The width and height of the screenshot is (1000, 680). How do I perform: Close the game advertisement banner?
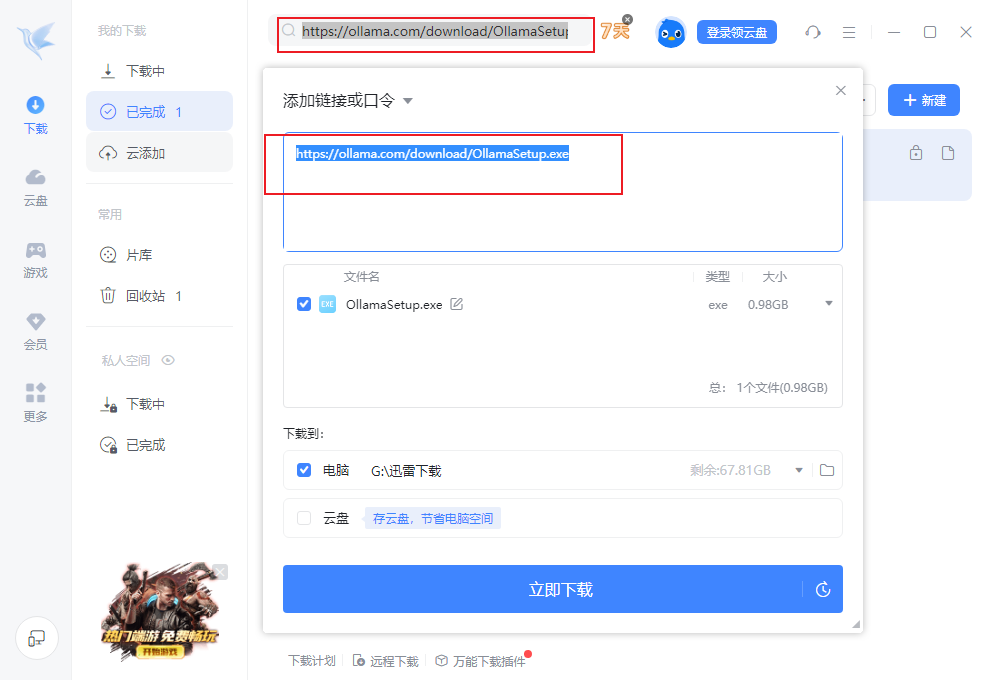pos(220,572)
